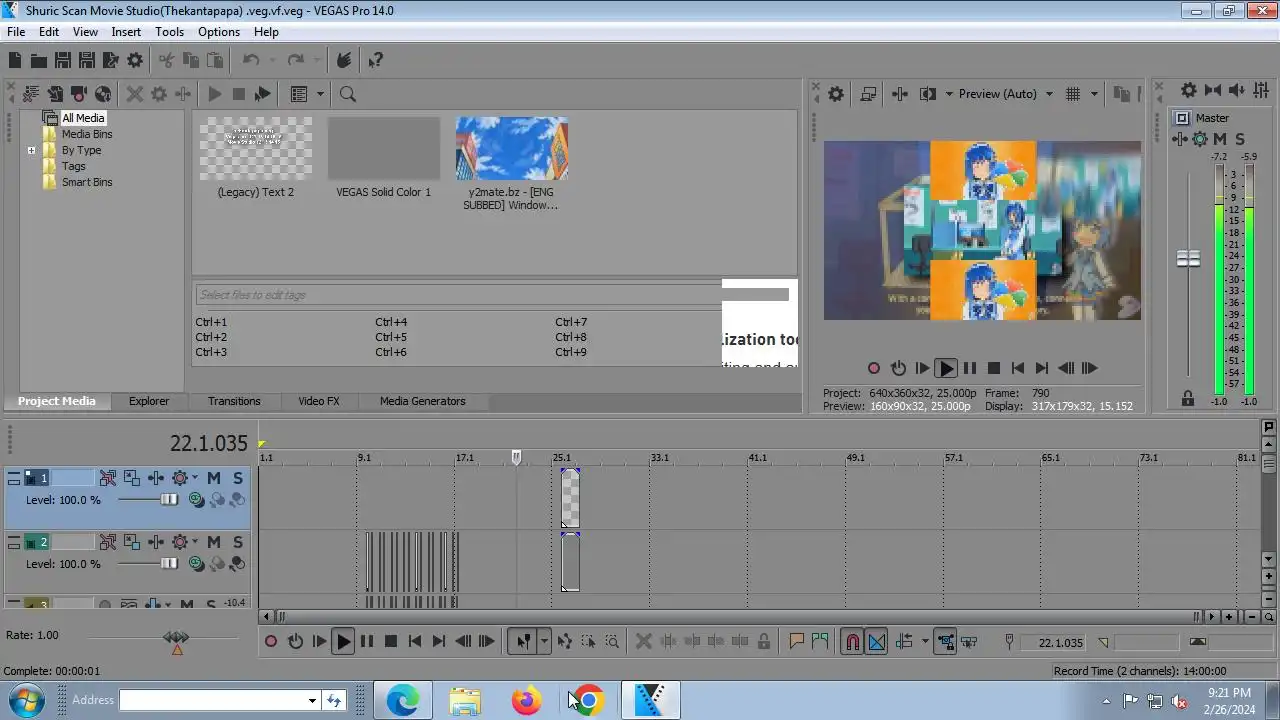Open the media Views dropdown arrow
Viewport: 1280px width, 720px height.
click(x=320, y=94)
